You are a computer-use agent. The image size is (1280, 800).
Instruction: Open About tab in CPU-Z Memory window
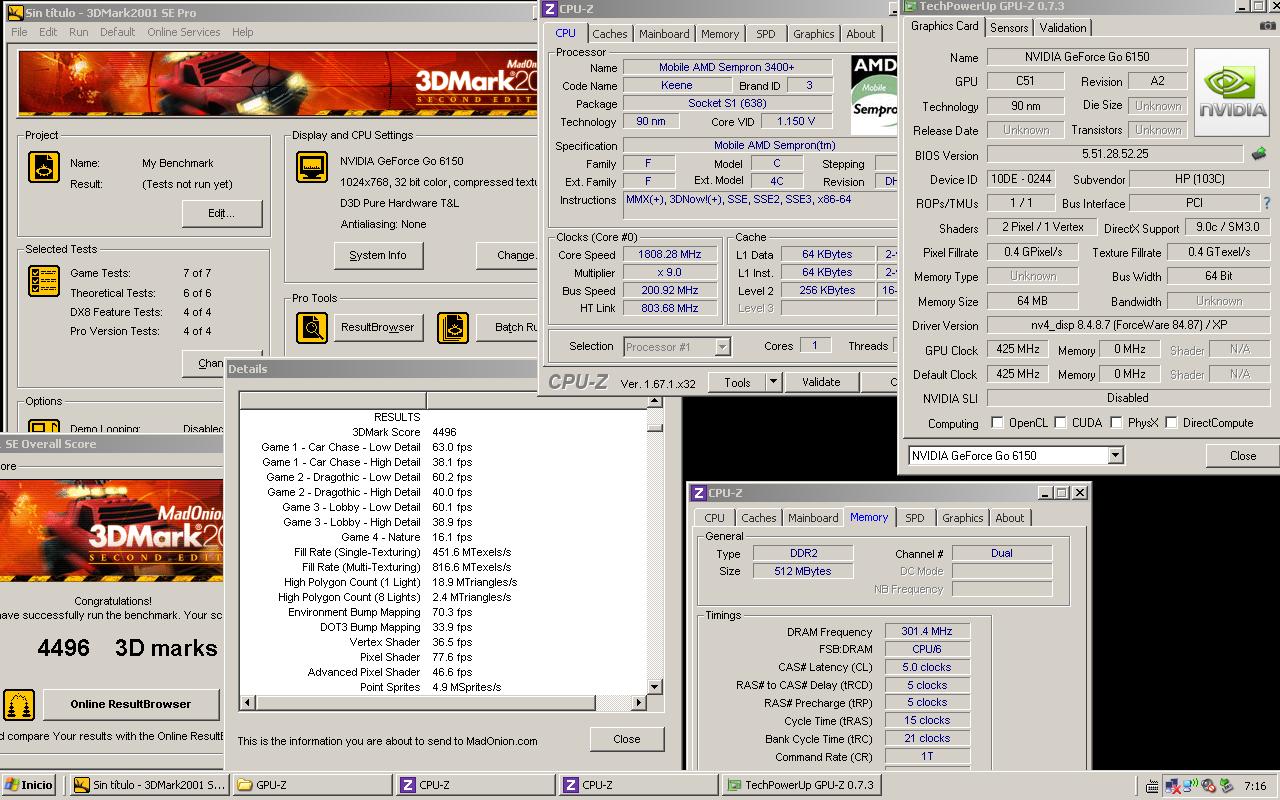click(x=1009, y=518)
